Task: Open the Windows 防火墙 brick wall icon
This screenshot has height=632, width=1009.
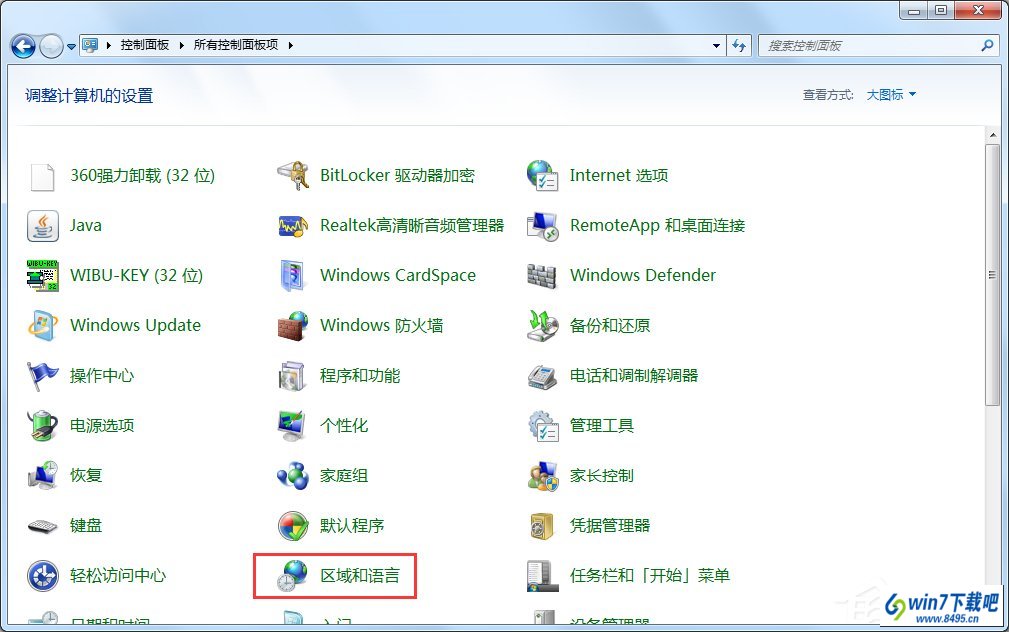Action: pyautogui.click(x=293, y=326)
